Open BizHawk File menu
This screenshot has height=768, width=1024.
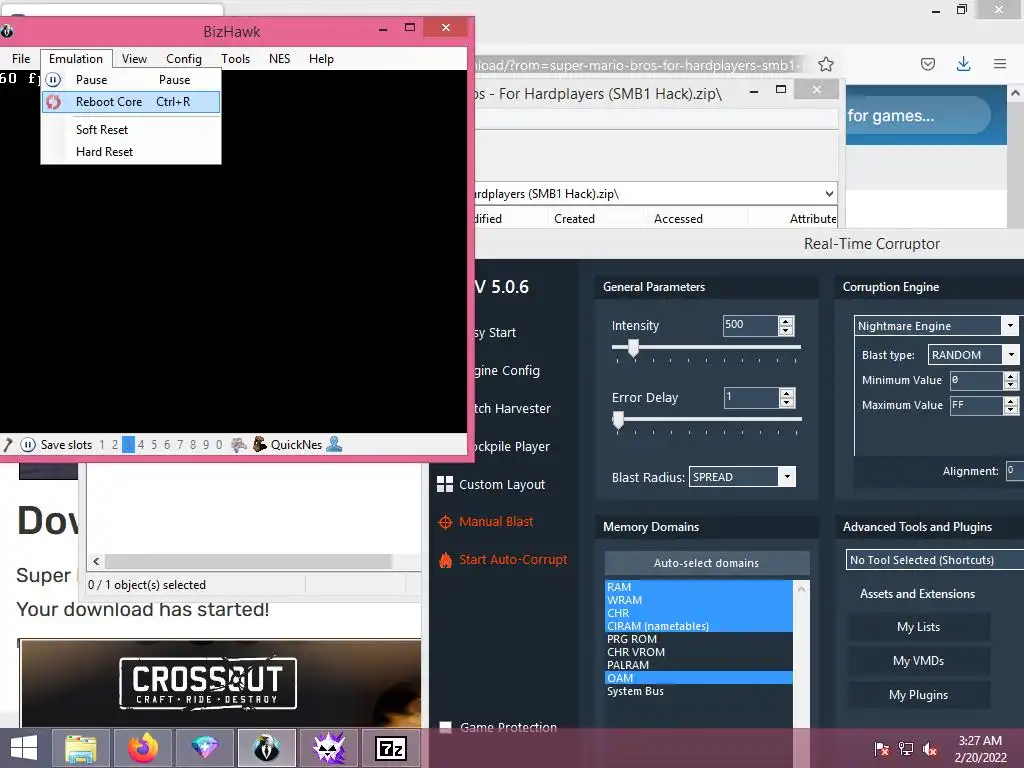coord(21,59)
